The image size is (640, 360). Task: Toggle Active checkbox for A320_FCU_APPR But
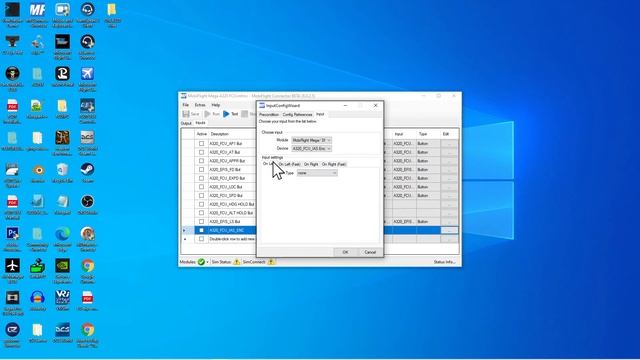(201, 161)
